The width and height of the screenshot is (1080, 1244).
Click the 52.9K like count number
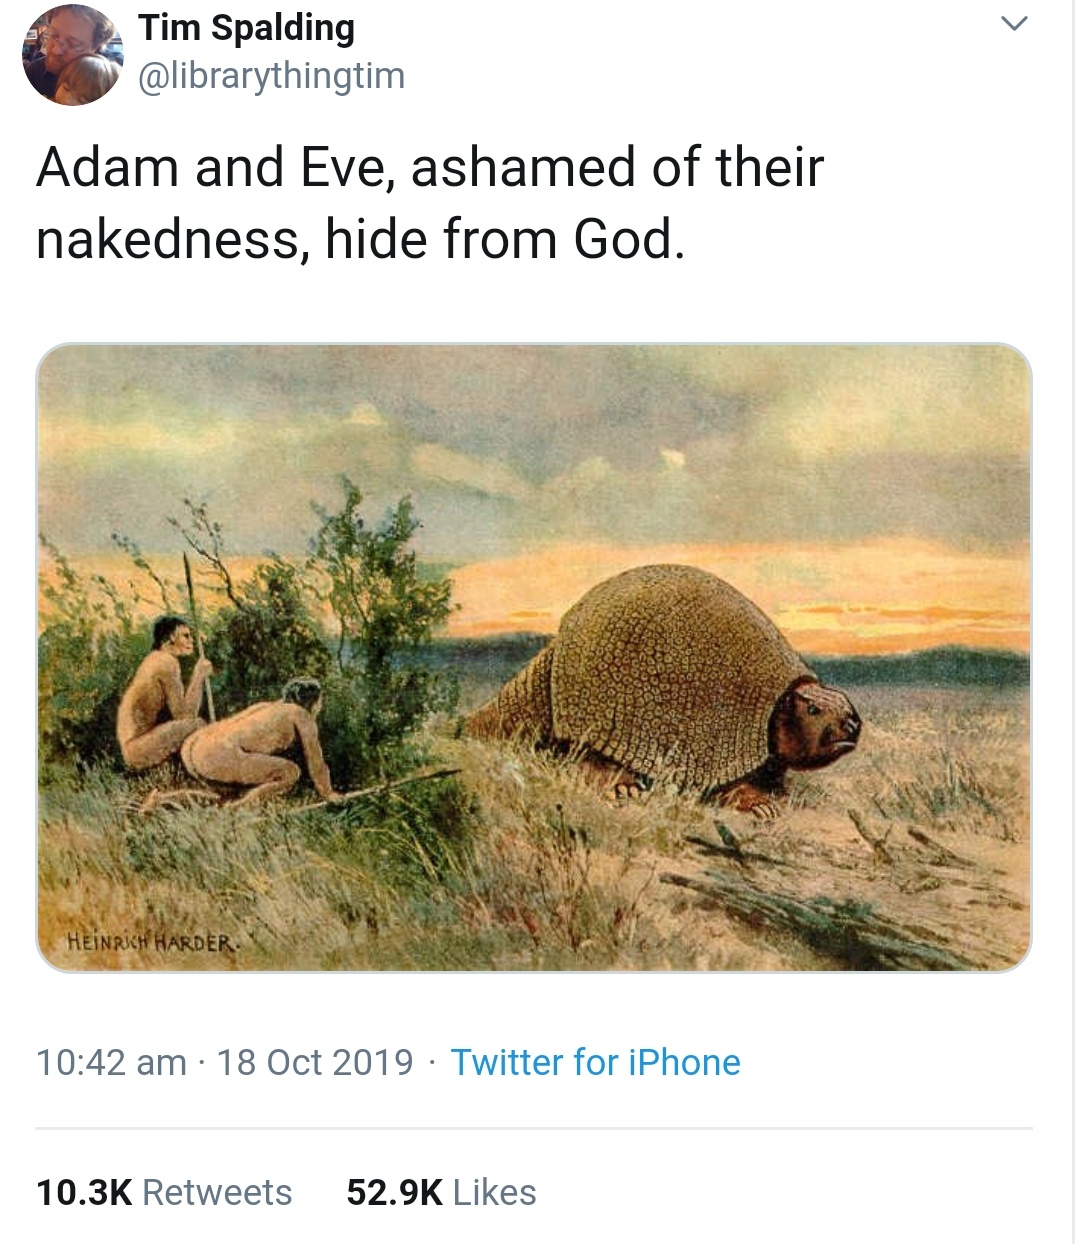point(394,1192)
